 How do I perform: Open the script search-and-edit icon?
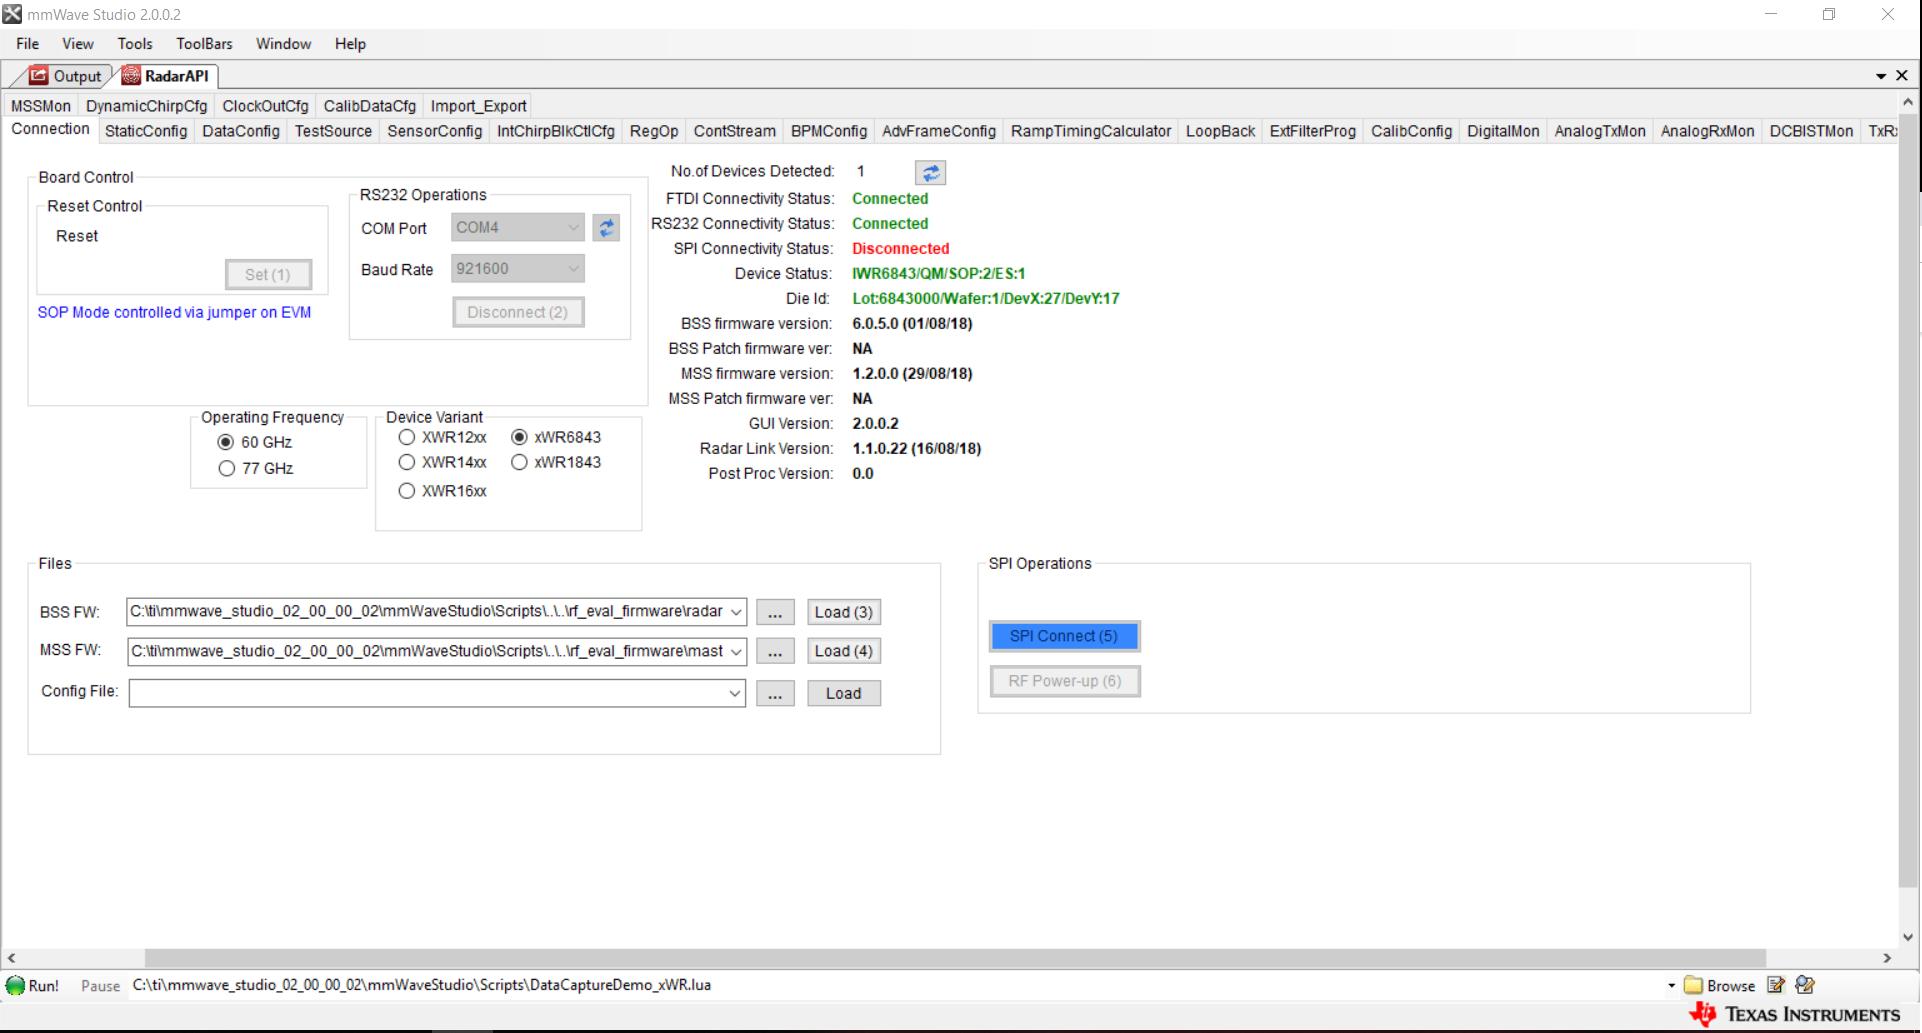[x=1805, y=985]
